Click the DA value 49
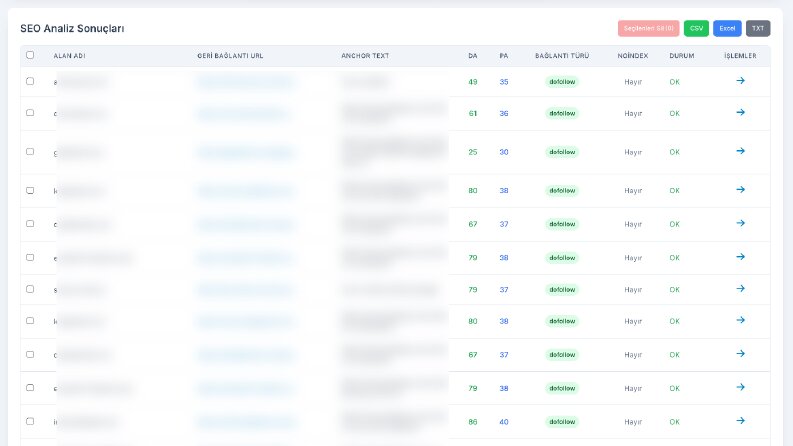Screen dimensions: 793x446 [x=473, y=82]
